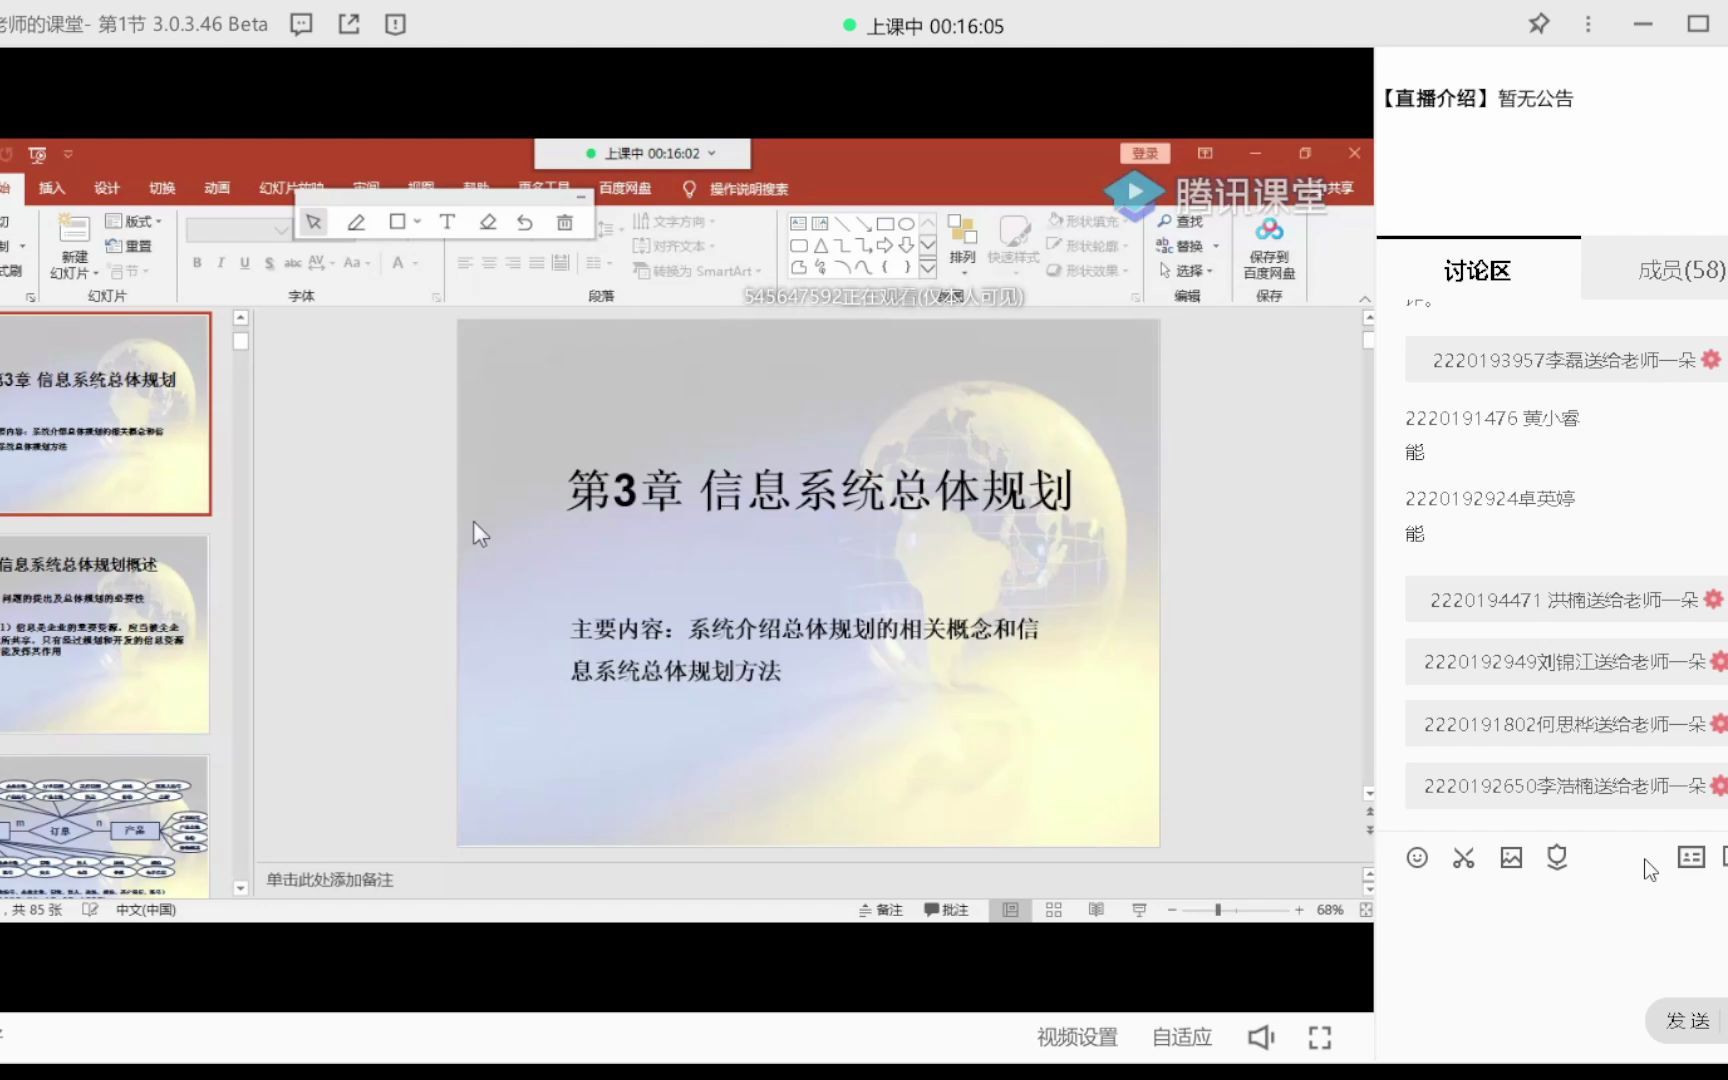The height and width of the screenshot is (1080, 1728).
Task: Click the Comments button in status bar
Action: click(x=946, y=909)
